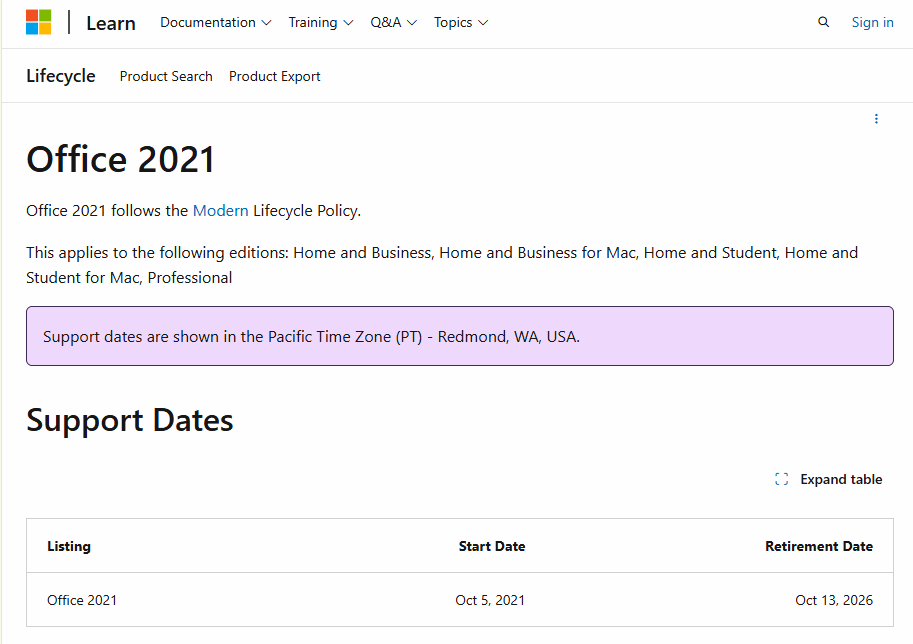The height and width of the screenshot is (644, 913).
Task: Click the Microsoft logo
Action: 39,22
